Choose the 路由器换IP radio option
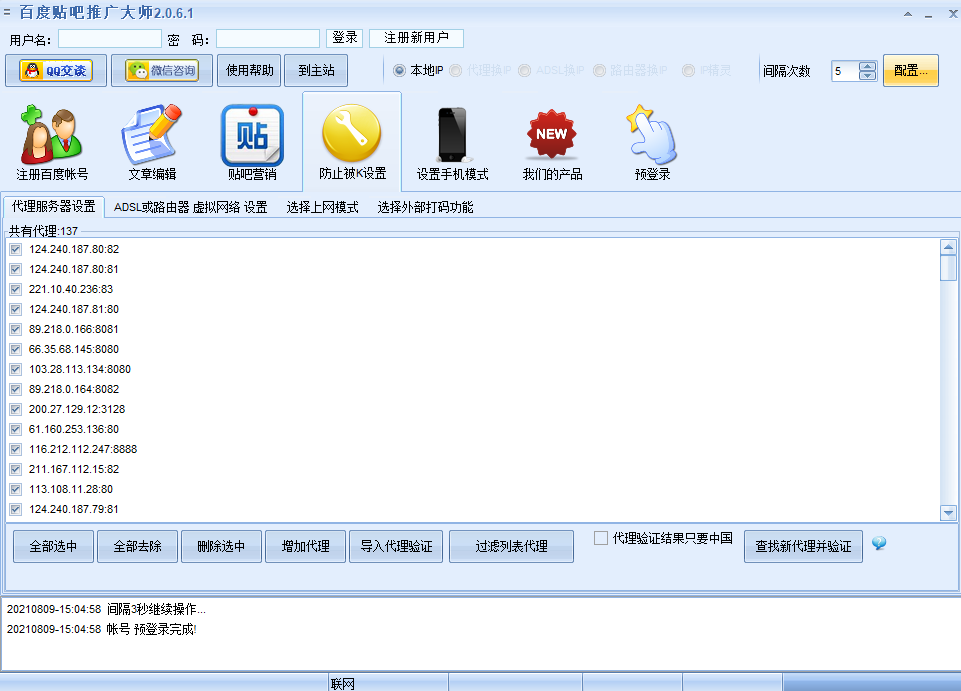Viewport: 961px width, 691px height. tap(599, 71)
